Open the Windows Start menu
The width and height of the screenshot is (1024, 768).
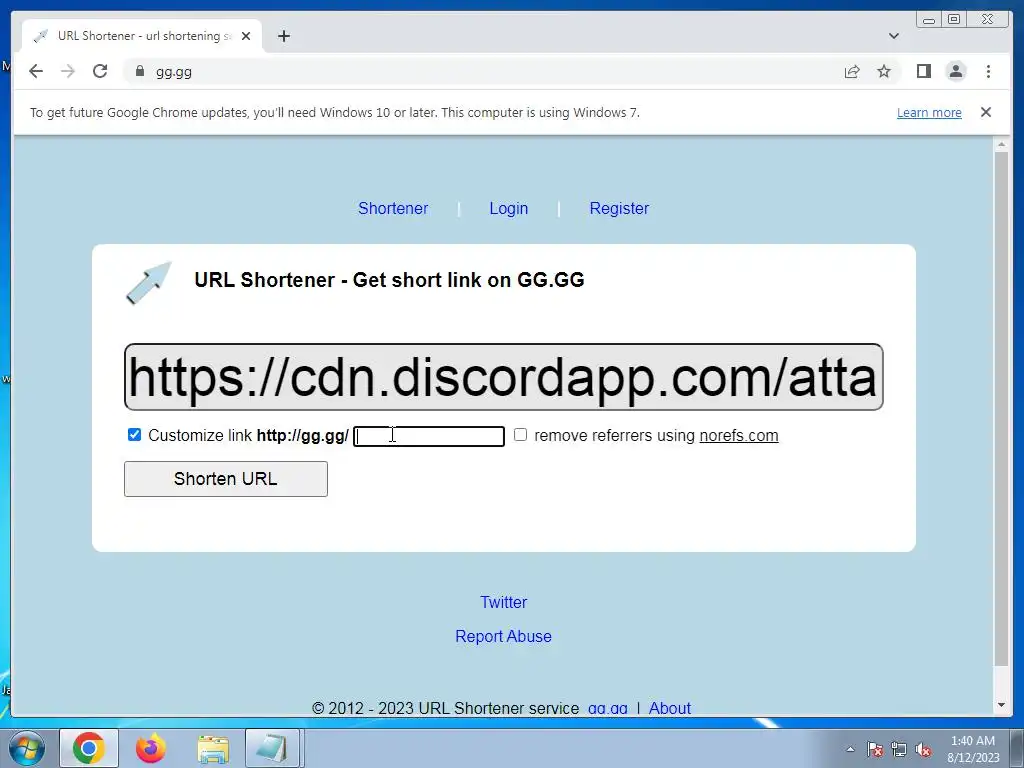click(x=26, y=748)
